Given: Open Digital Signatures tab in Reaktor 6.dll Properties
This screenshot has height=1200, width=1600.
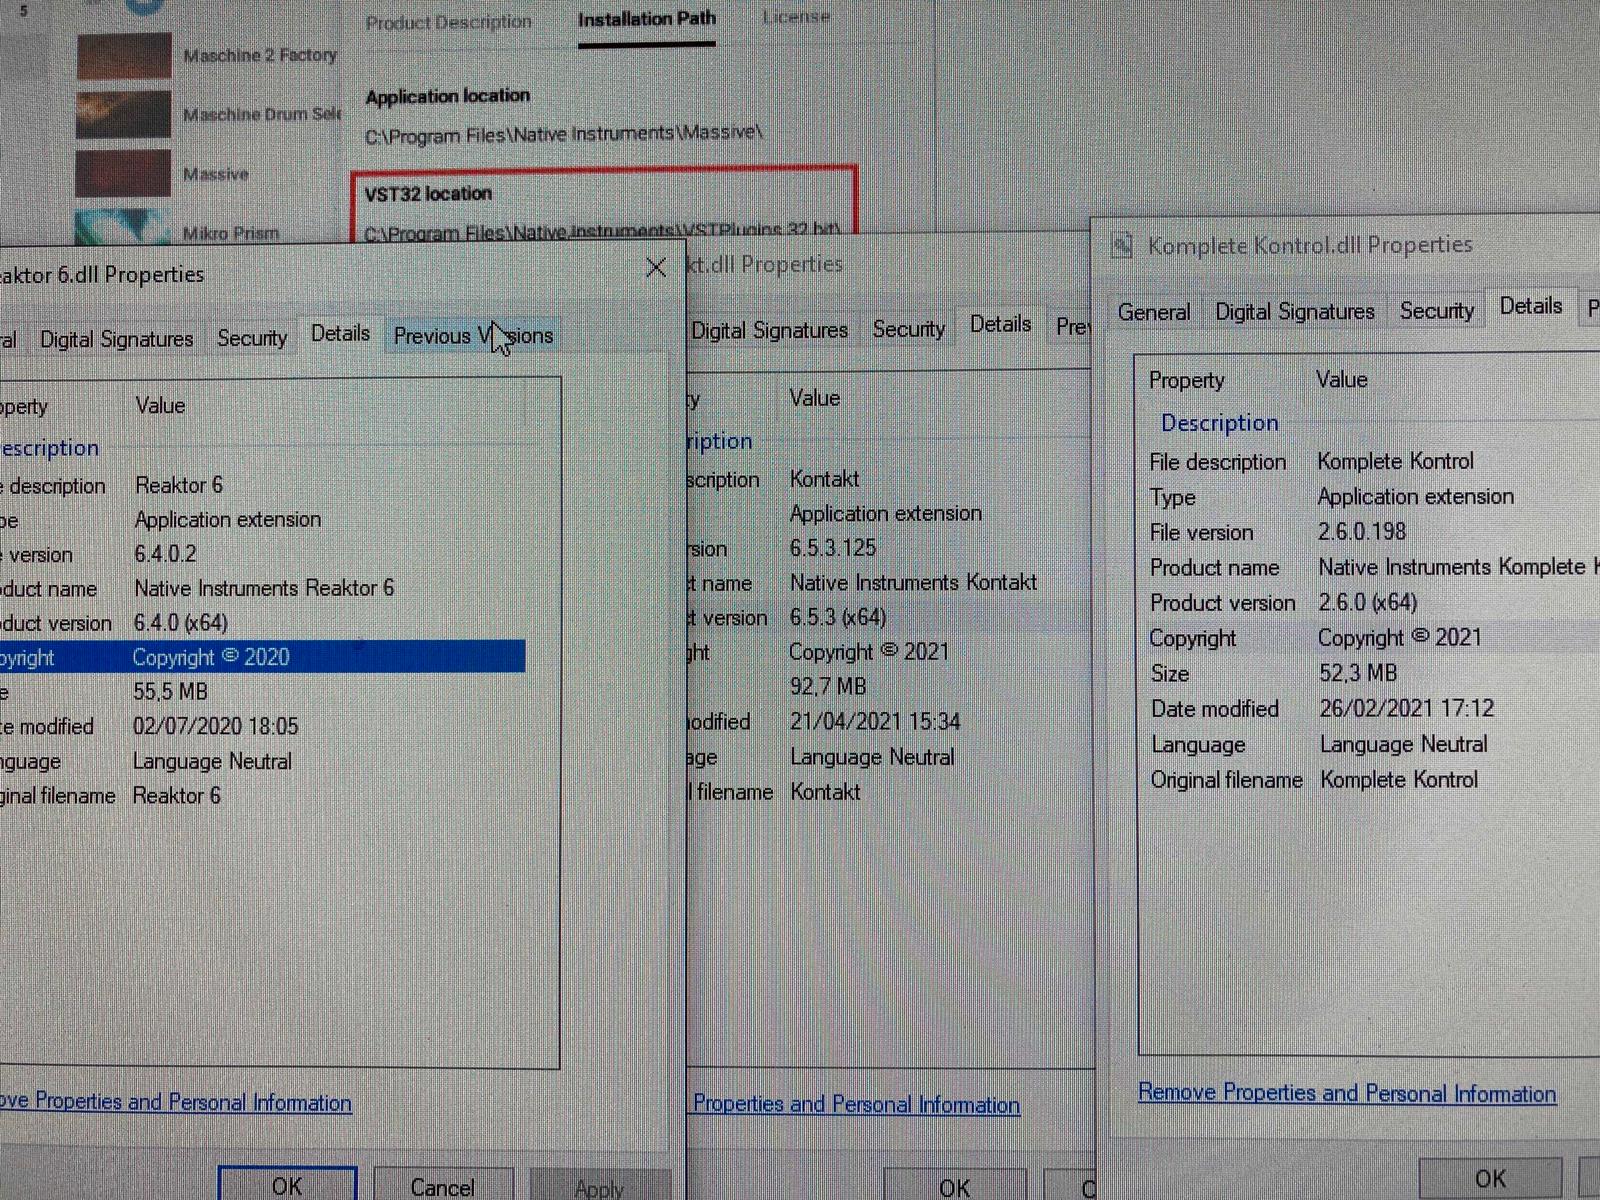Looking at the screenshot, I should [x=116, y=339].
